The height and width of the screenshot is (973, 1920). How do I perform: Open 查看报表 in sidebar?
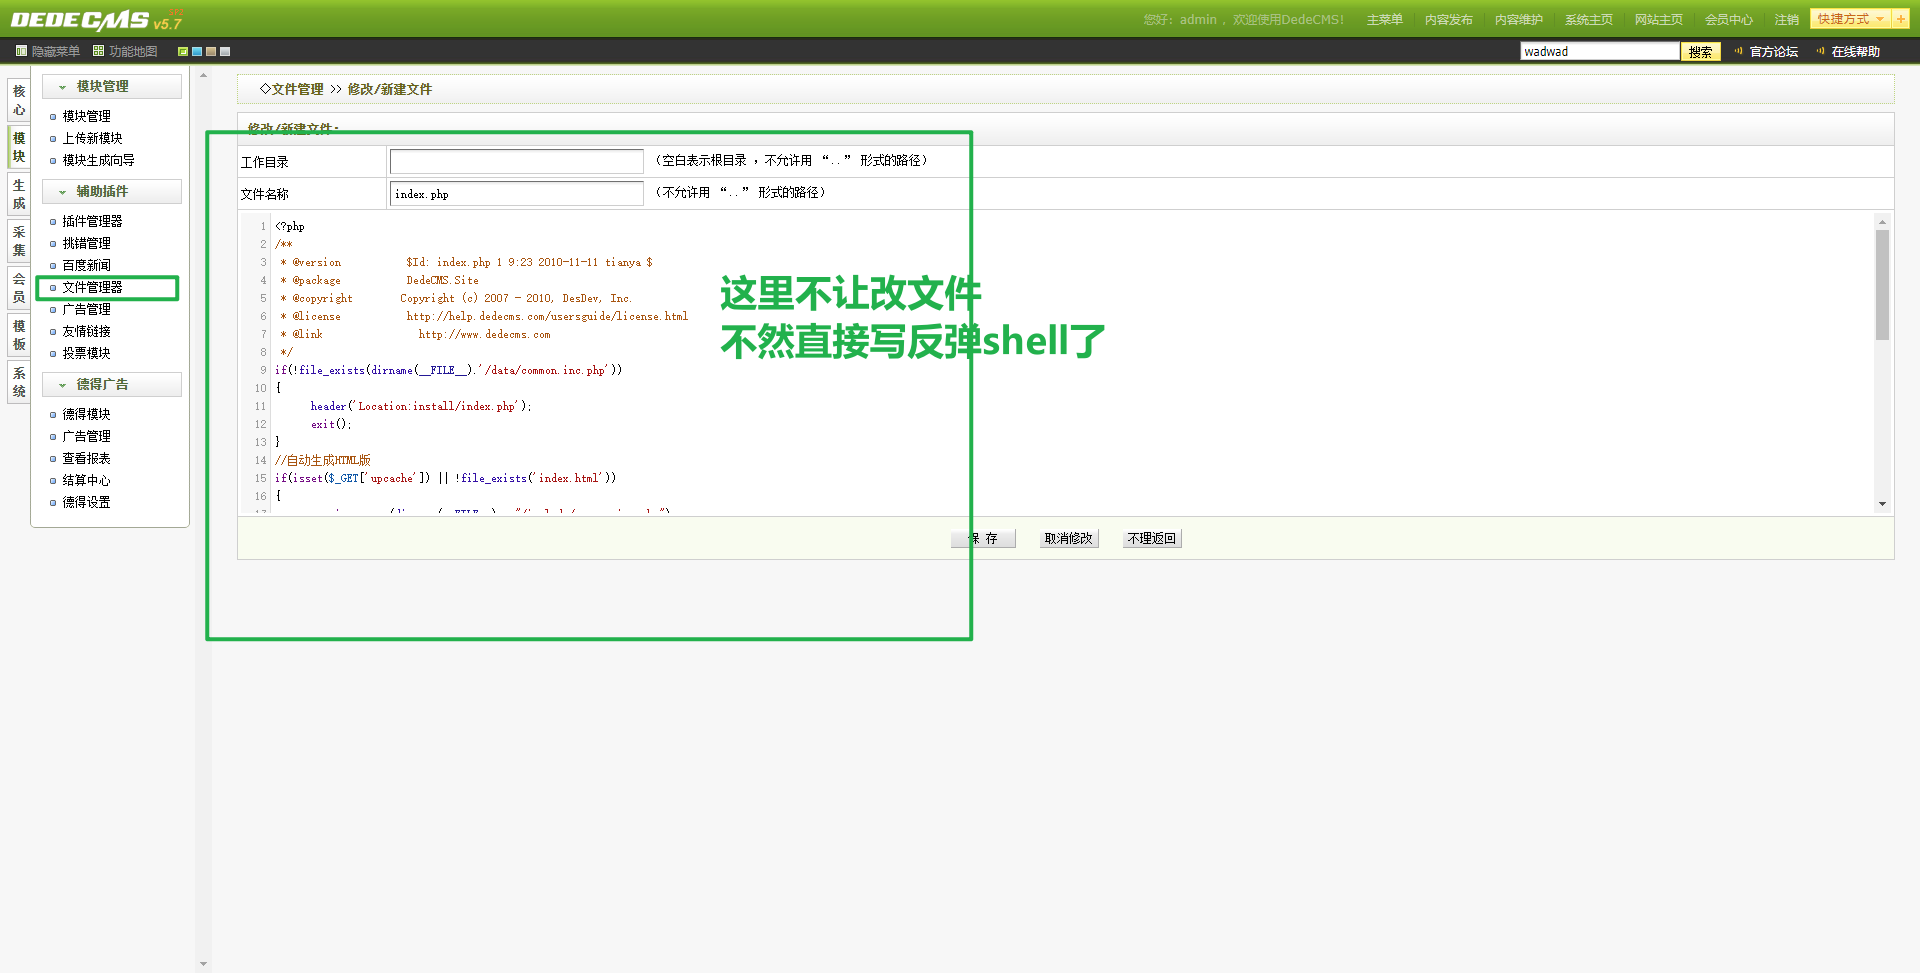86,458
